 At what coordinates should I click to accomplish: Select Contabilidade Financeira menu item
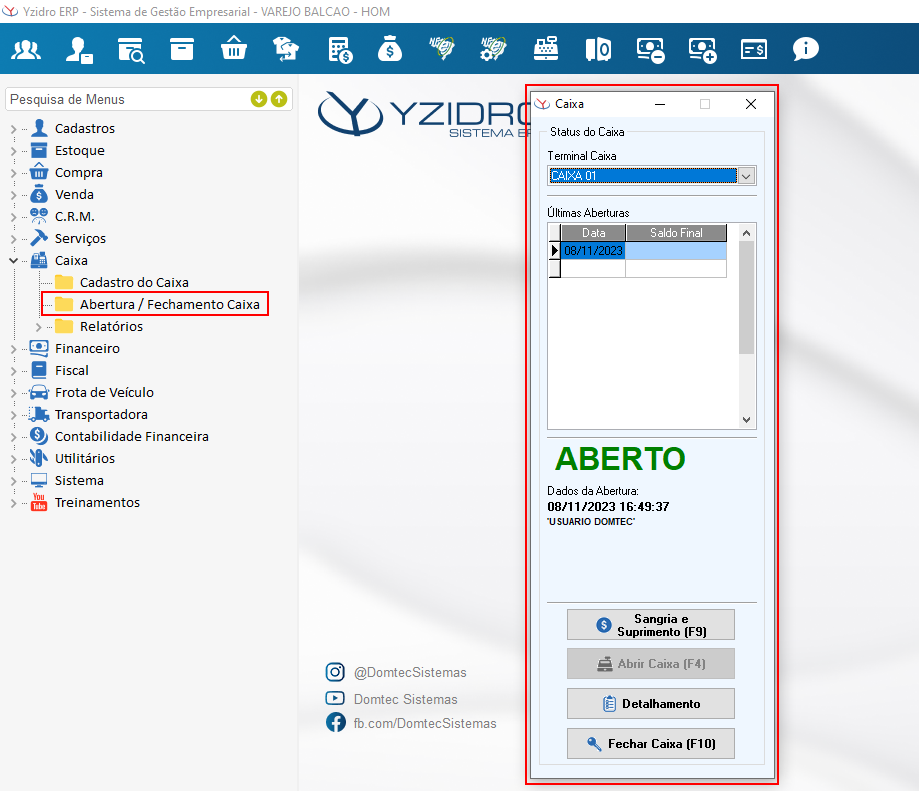point(132,437)
